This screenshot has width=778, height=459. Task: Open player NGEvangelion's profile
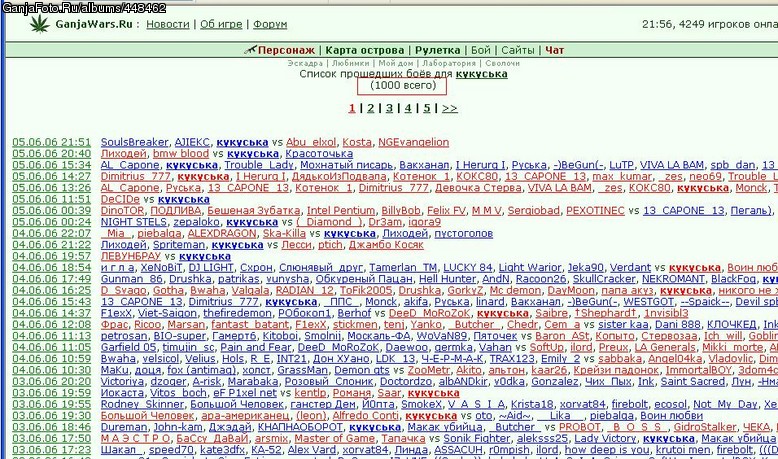[x=413, y=142]
